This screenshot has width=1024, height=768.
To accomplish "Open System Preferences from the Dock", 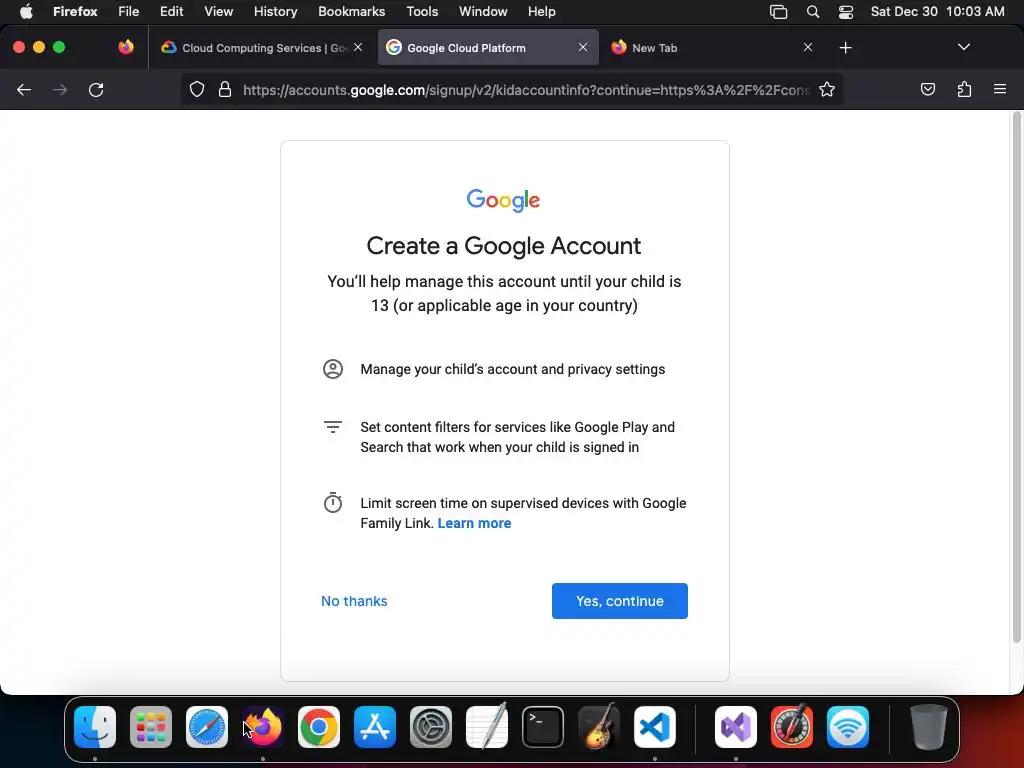I will [x=431, y=727].
